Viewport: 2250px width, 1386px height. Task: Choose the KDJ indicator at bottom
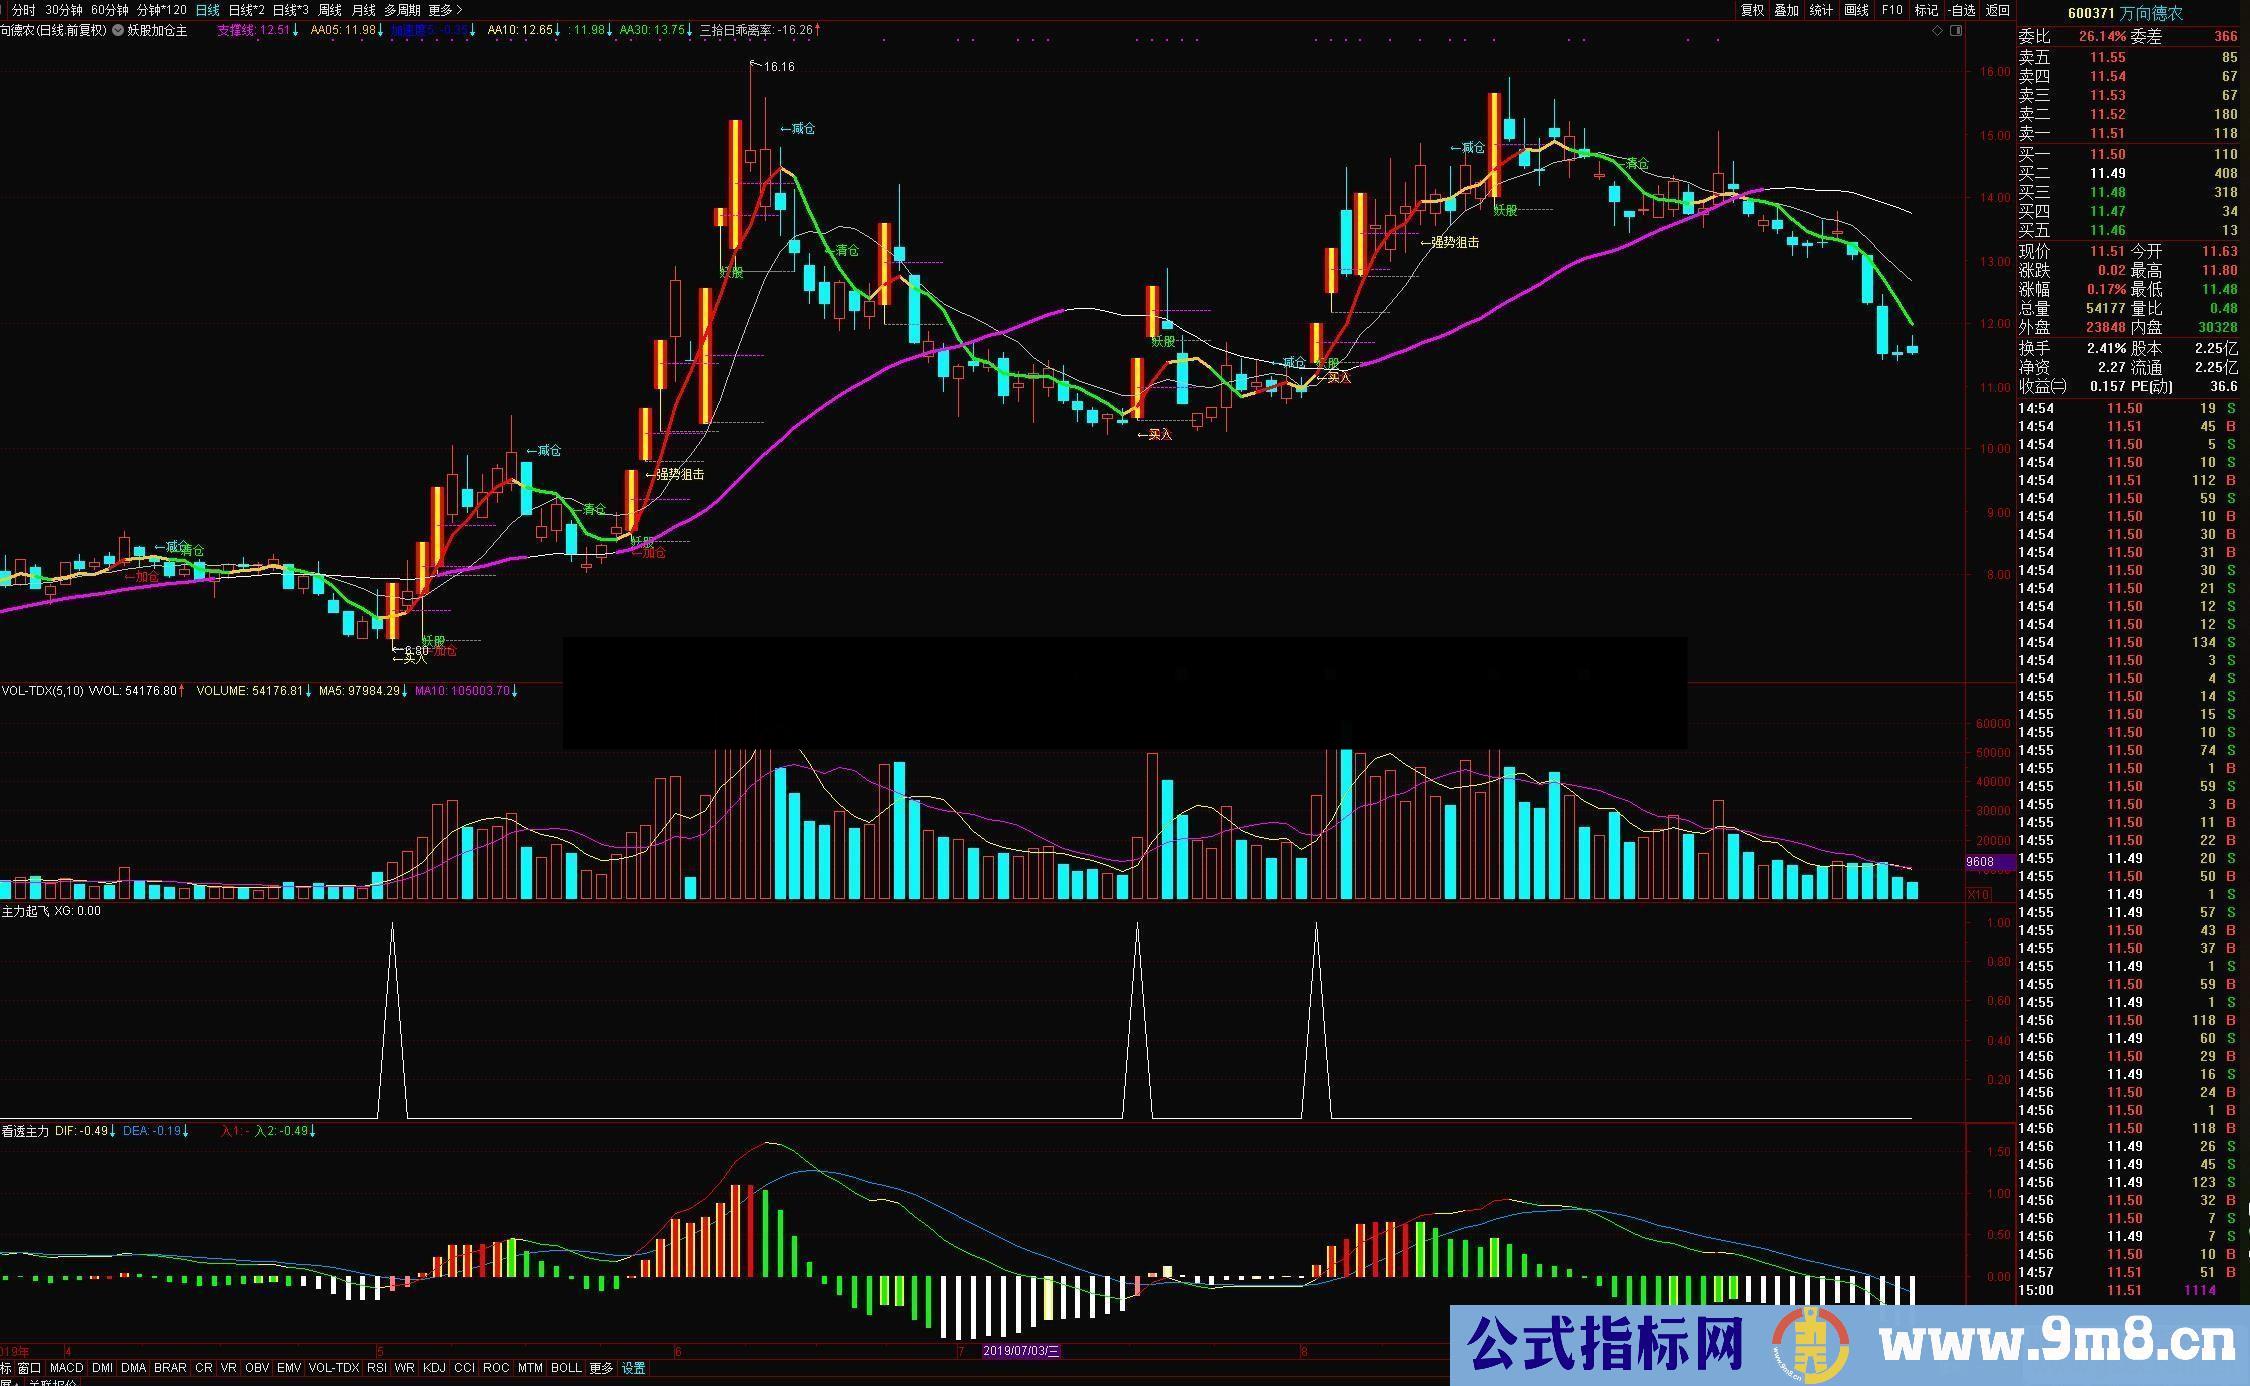434,1368
